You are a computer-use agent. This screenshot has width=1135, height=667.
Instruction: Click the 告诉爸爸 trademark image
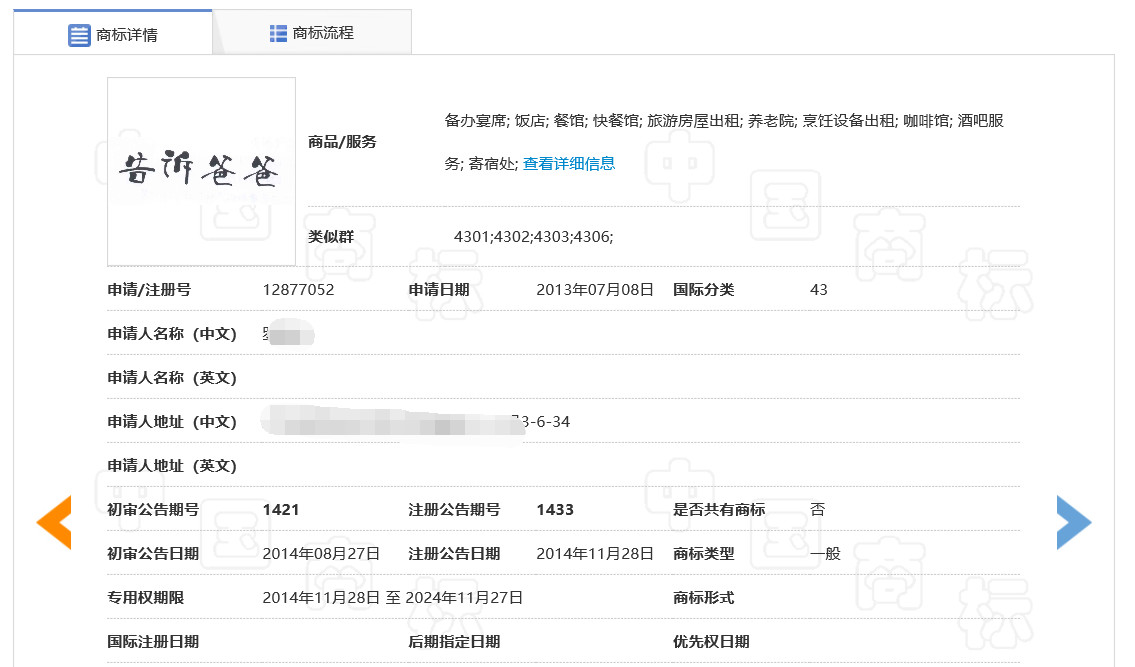(x=201, y=172)
